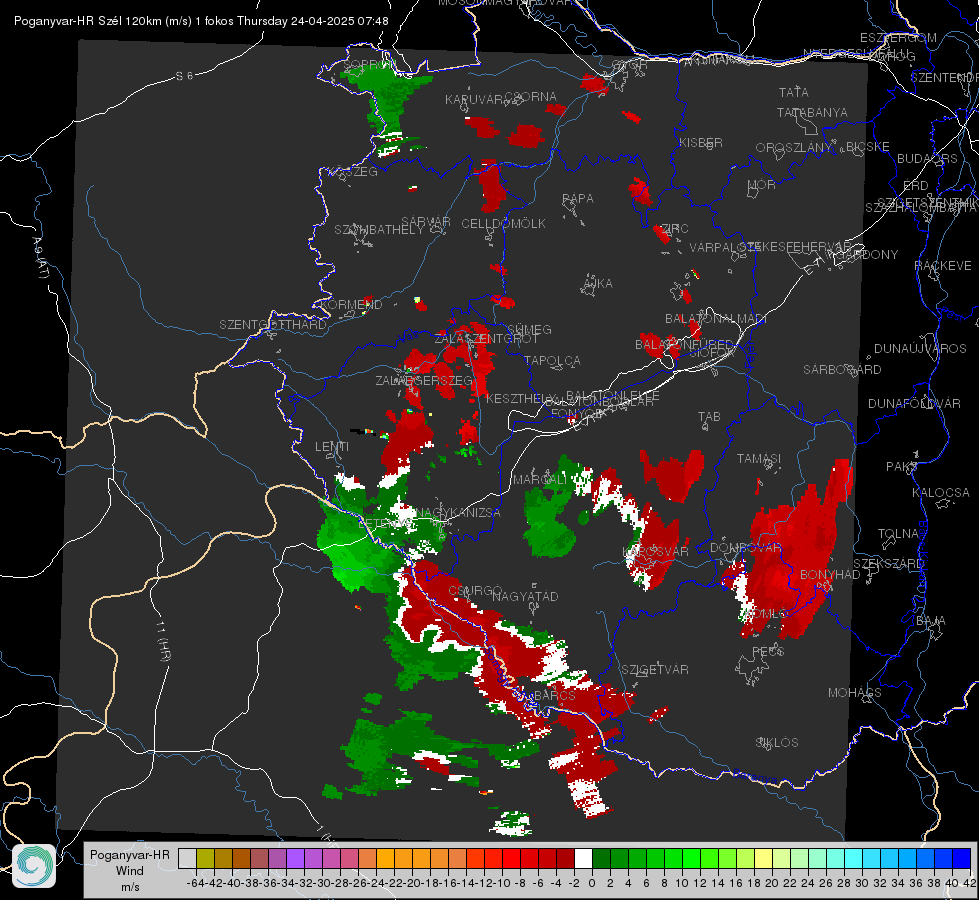Select the TAPOLCA town label
Image resolution: width=979 pixels, height=900 pixels.
pyautogui.click(x=552, y=360)
